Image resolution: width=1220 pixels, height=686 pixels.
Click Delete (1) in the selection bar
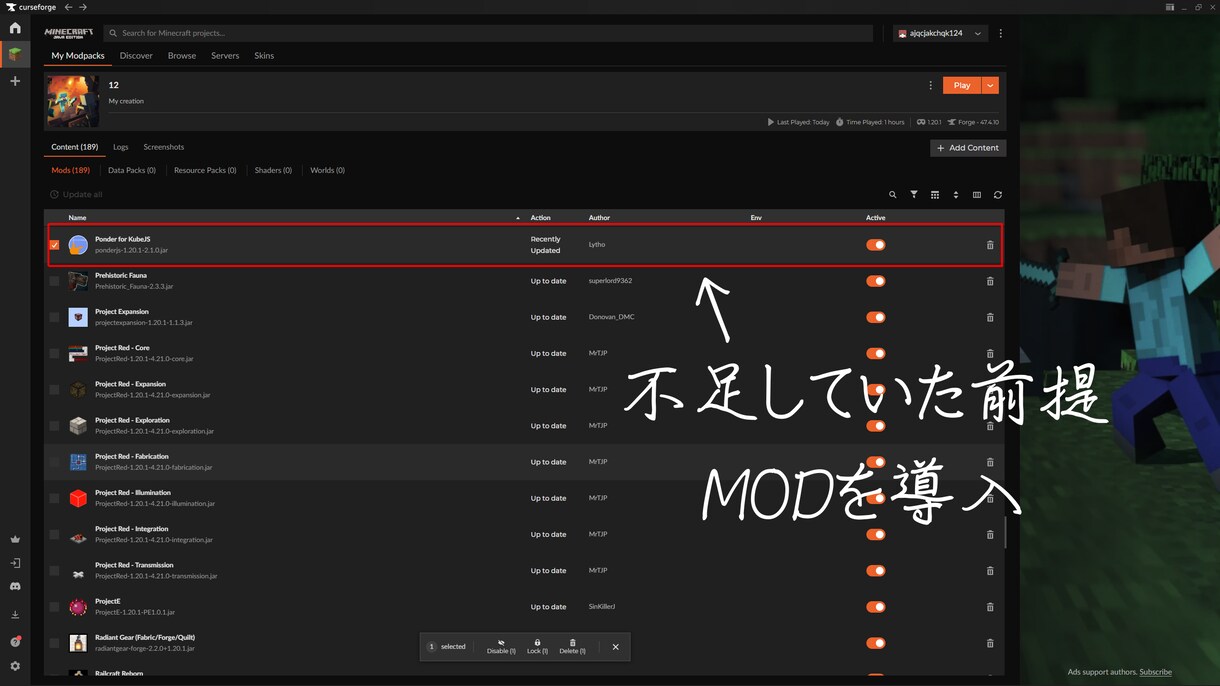(x=572, y=647)
